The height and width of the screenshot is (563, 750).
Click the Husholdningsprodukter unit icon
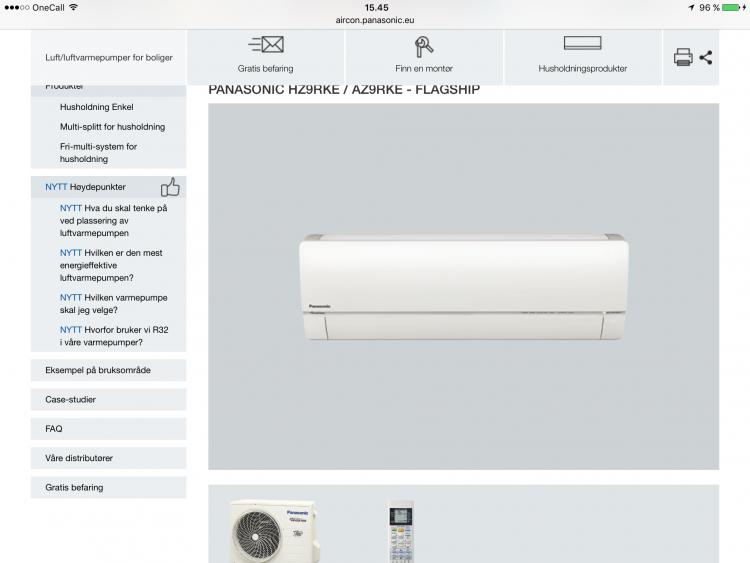tap(582, 43)
